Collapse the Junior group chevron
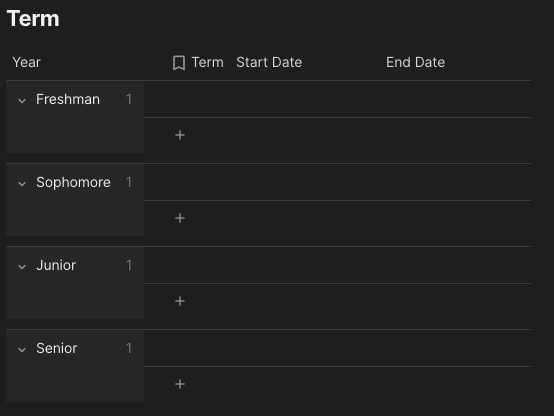The image size is (554, 416). coord(22,267)
